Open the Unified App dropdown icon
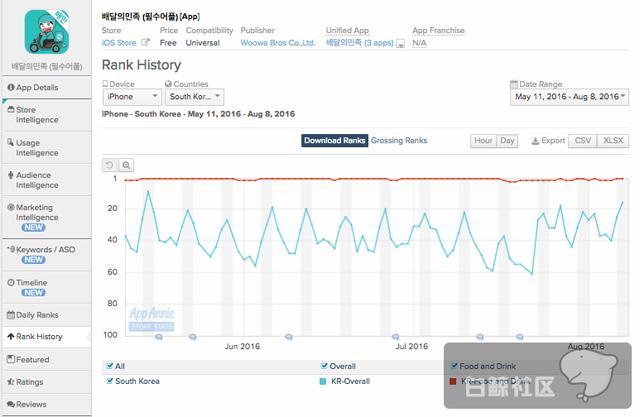Screen dimensions: 640x417 click(400, 44)
